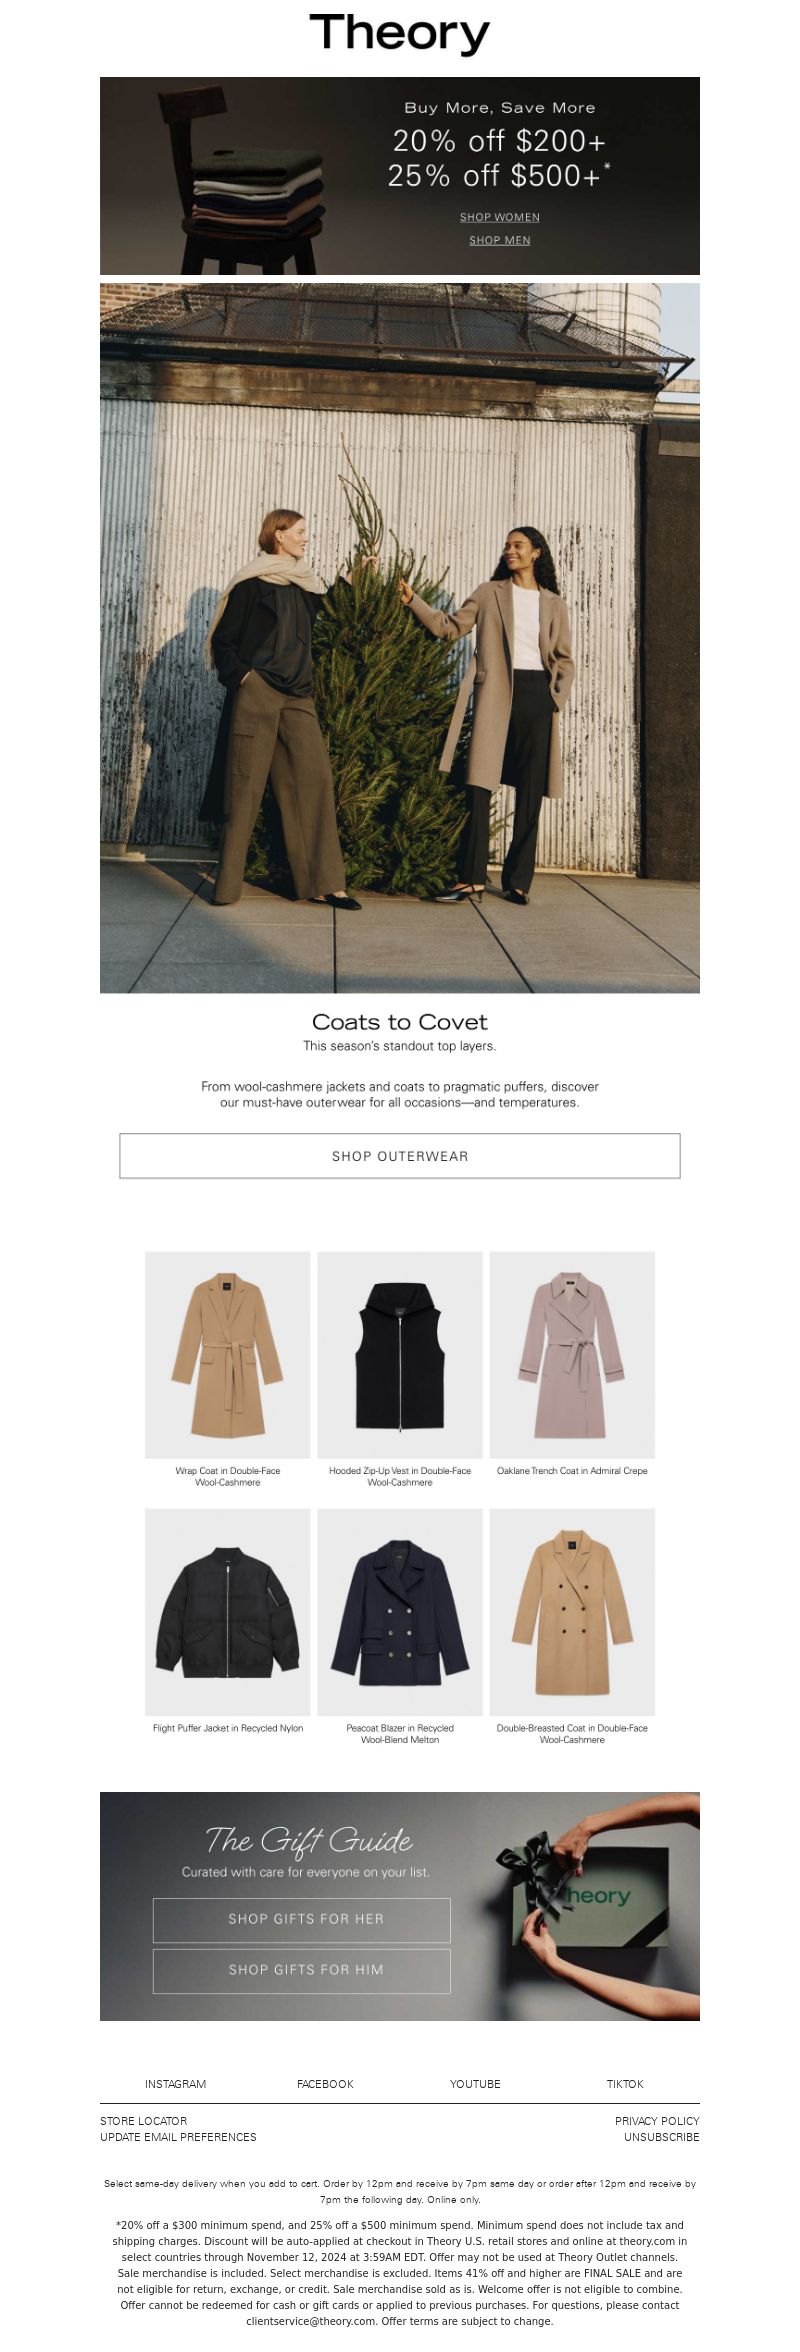Viewport: 800px width, 2352px height.
Task: Click the Theory logo at top
Action: click(x=400, y=34)
